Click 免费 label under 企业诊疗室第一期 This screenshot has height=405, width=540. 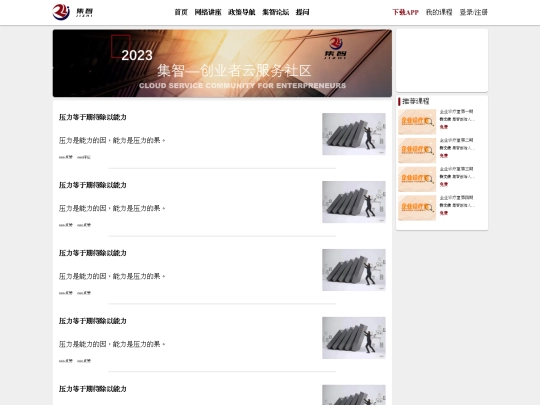(x=444, y=127)
